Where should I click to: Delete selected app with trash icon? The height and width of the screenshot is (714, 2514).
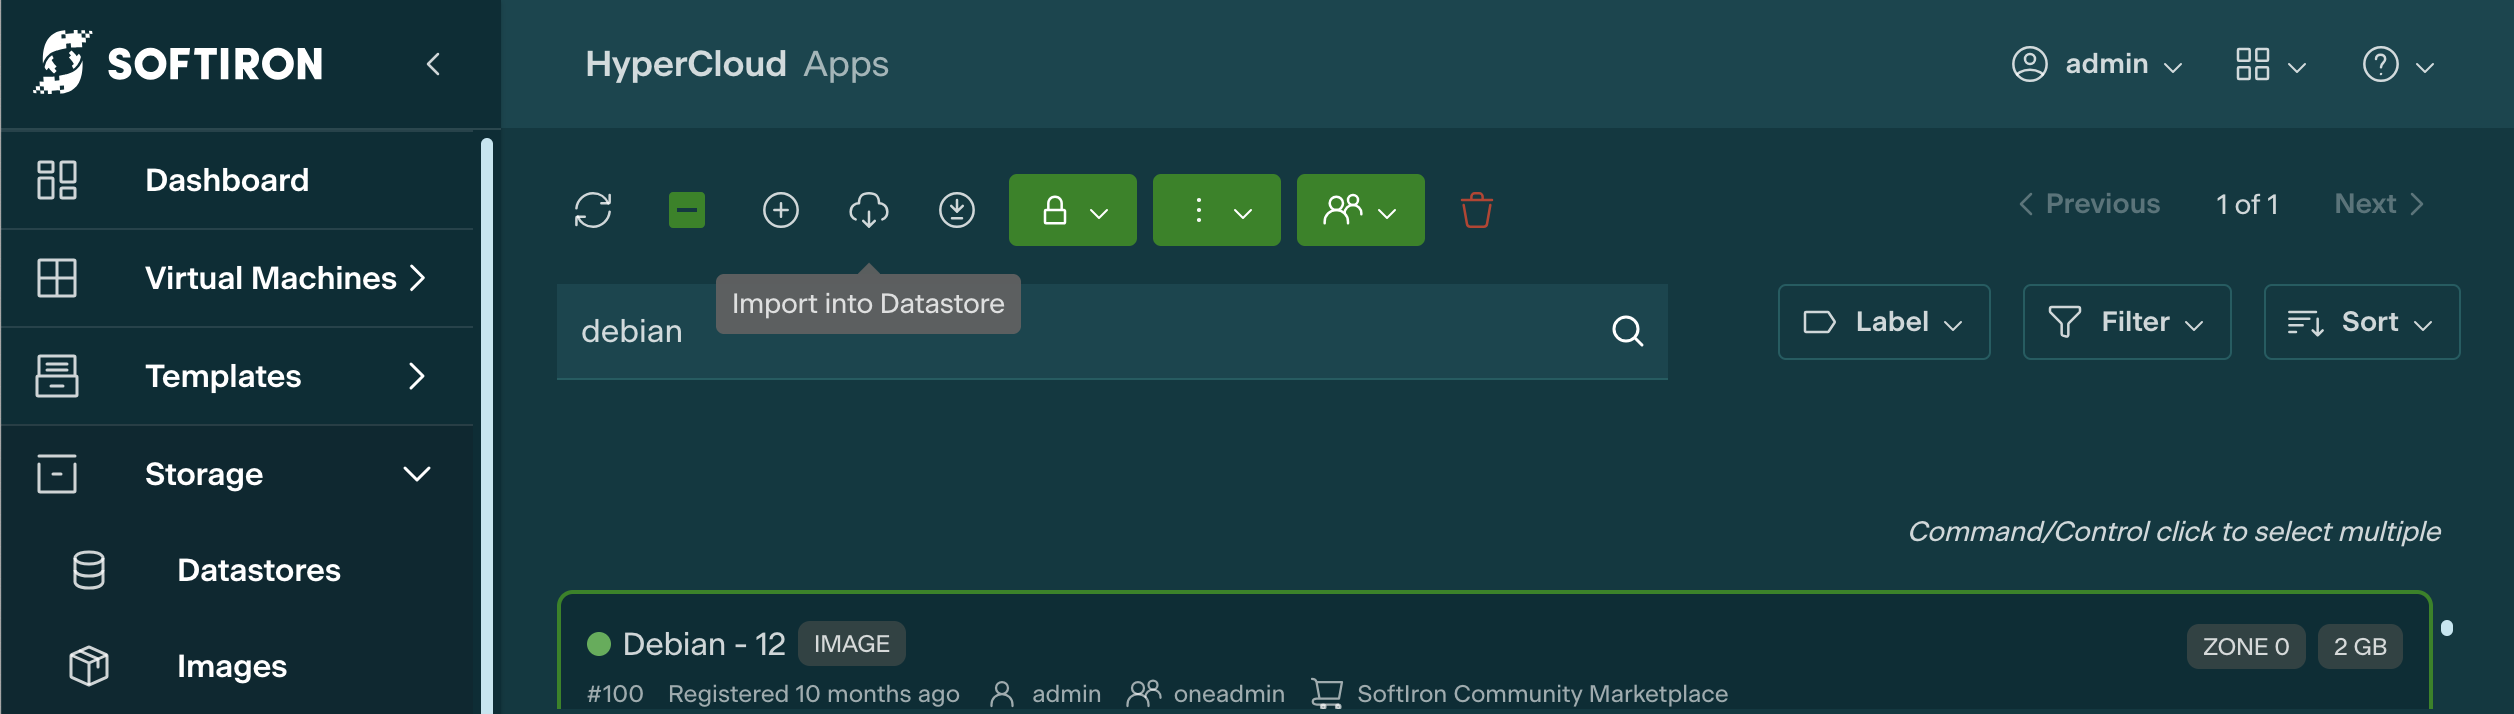pyautogui.click(x=1476, y=210)
